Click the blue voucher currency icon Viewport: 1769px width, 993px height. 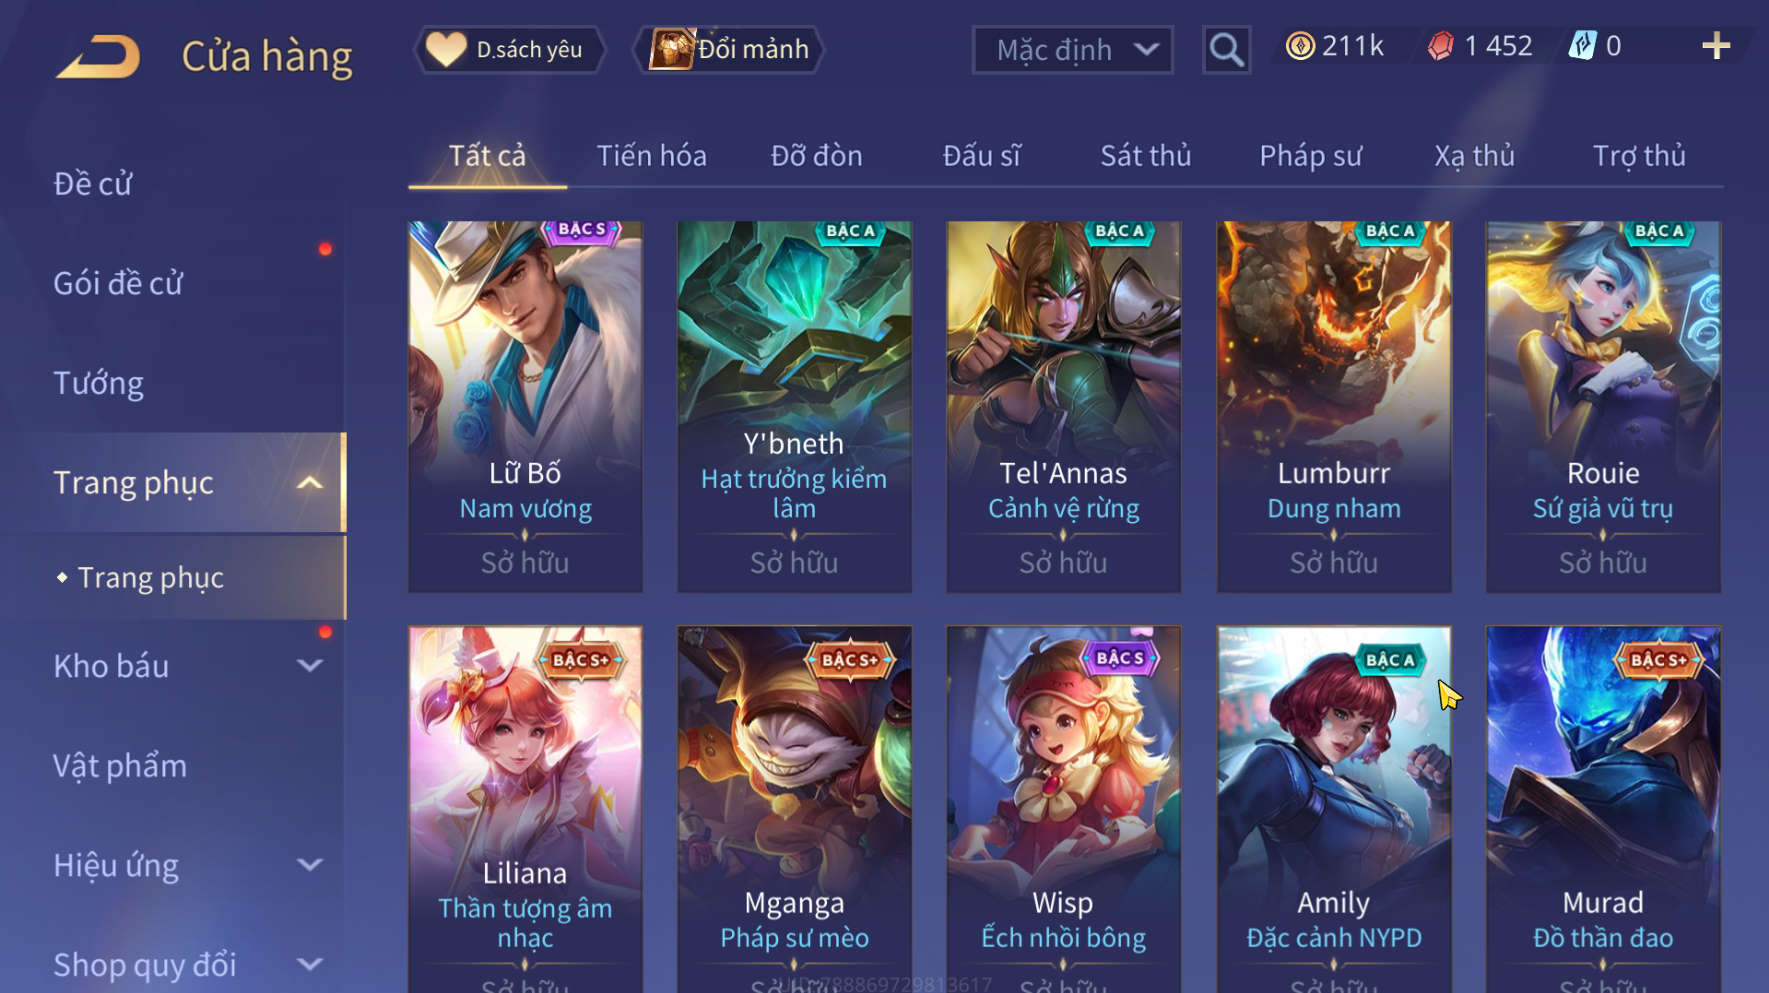point(1582,46)
